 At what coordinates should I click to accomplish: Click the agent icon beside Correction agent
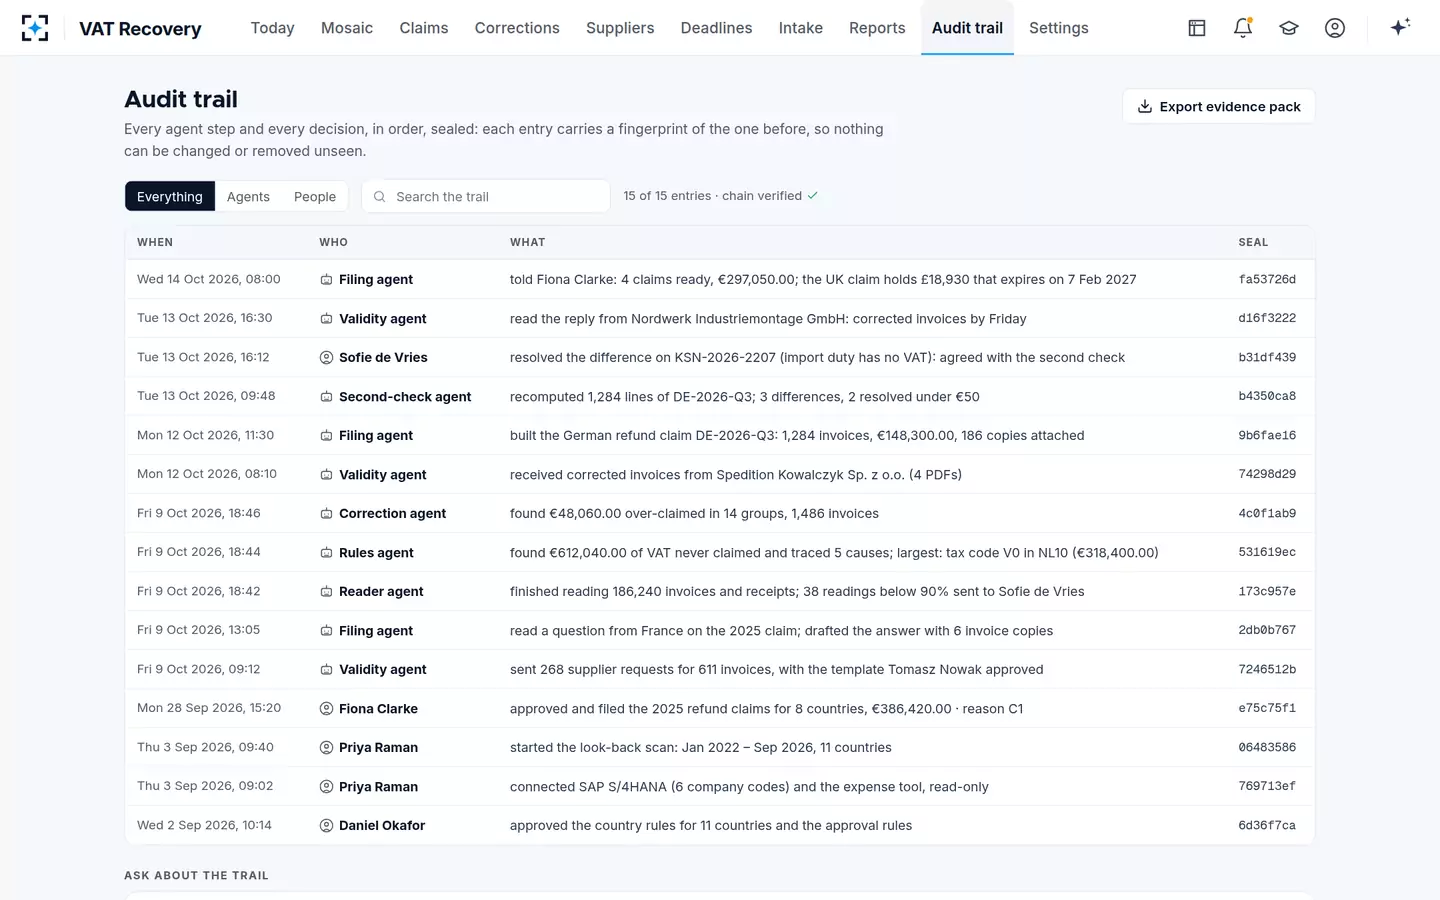326,514
